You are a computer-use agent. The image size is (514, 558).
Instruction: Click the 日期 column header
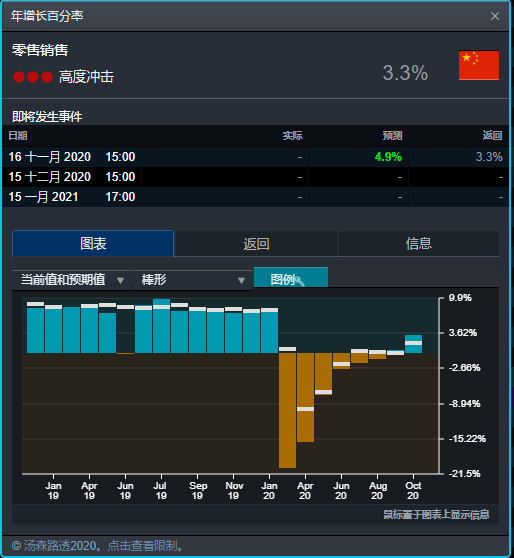point(18,136)
